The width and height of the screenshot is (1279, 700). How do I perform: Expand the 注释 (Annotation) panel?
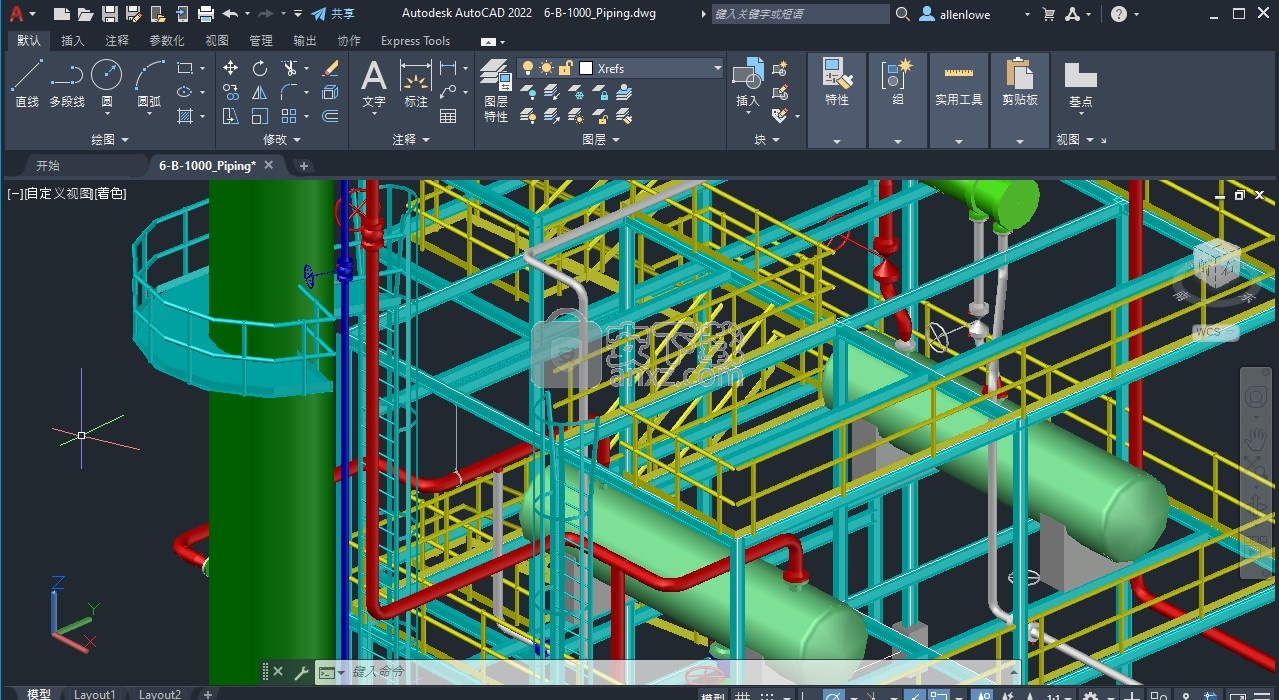(x=411, y=140)
